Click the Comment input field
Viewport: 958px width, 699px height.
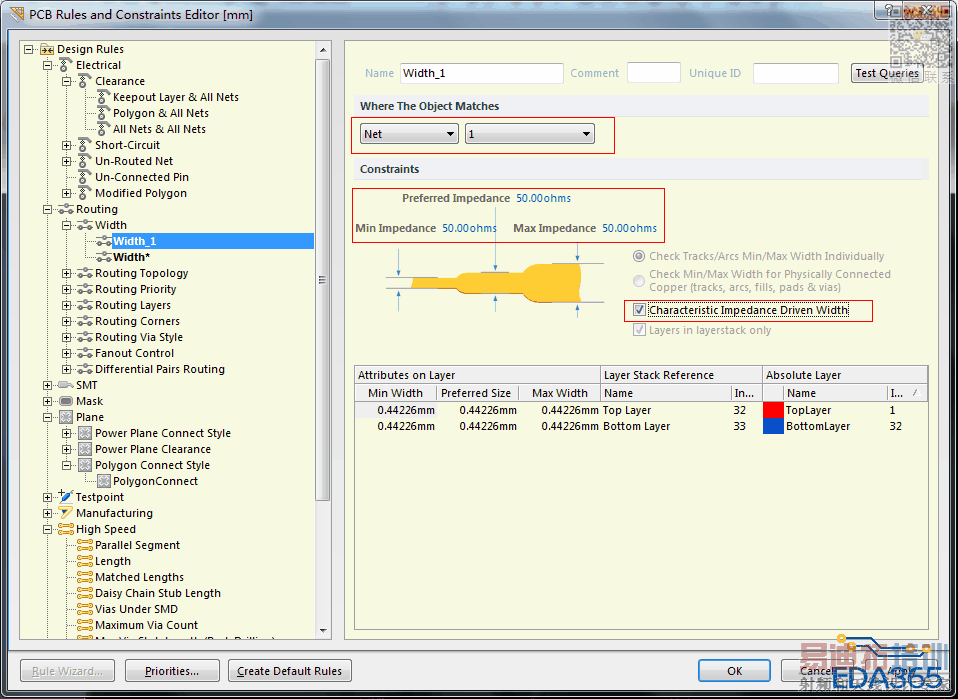point(654,73)
